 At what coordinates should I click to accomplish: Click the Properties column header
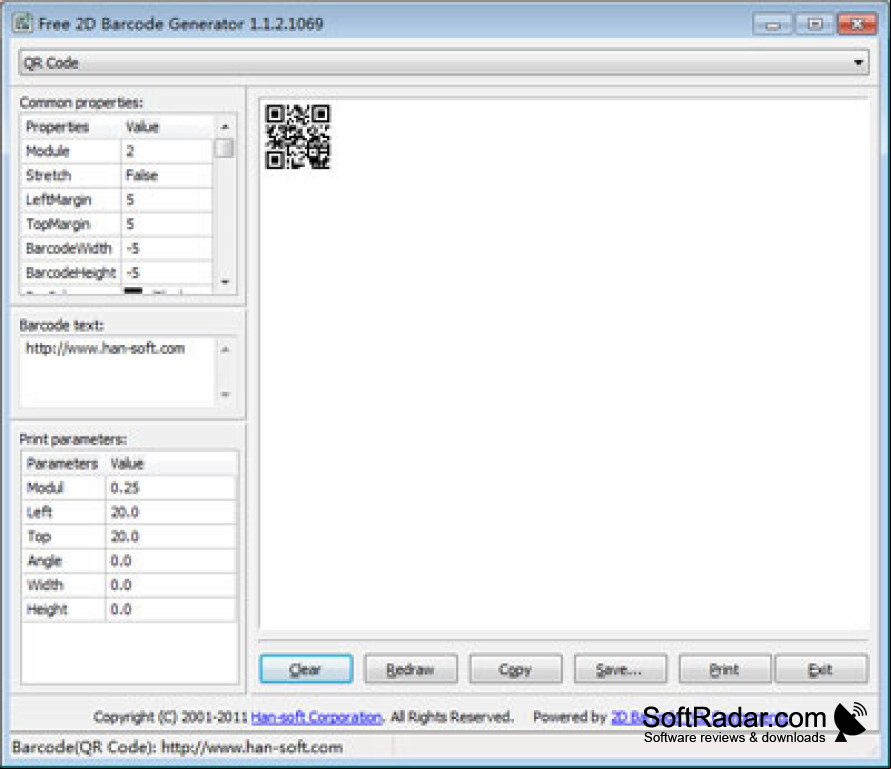click(71, 127)
